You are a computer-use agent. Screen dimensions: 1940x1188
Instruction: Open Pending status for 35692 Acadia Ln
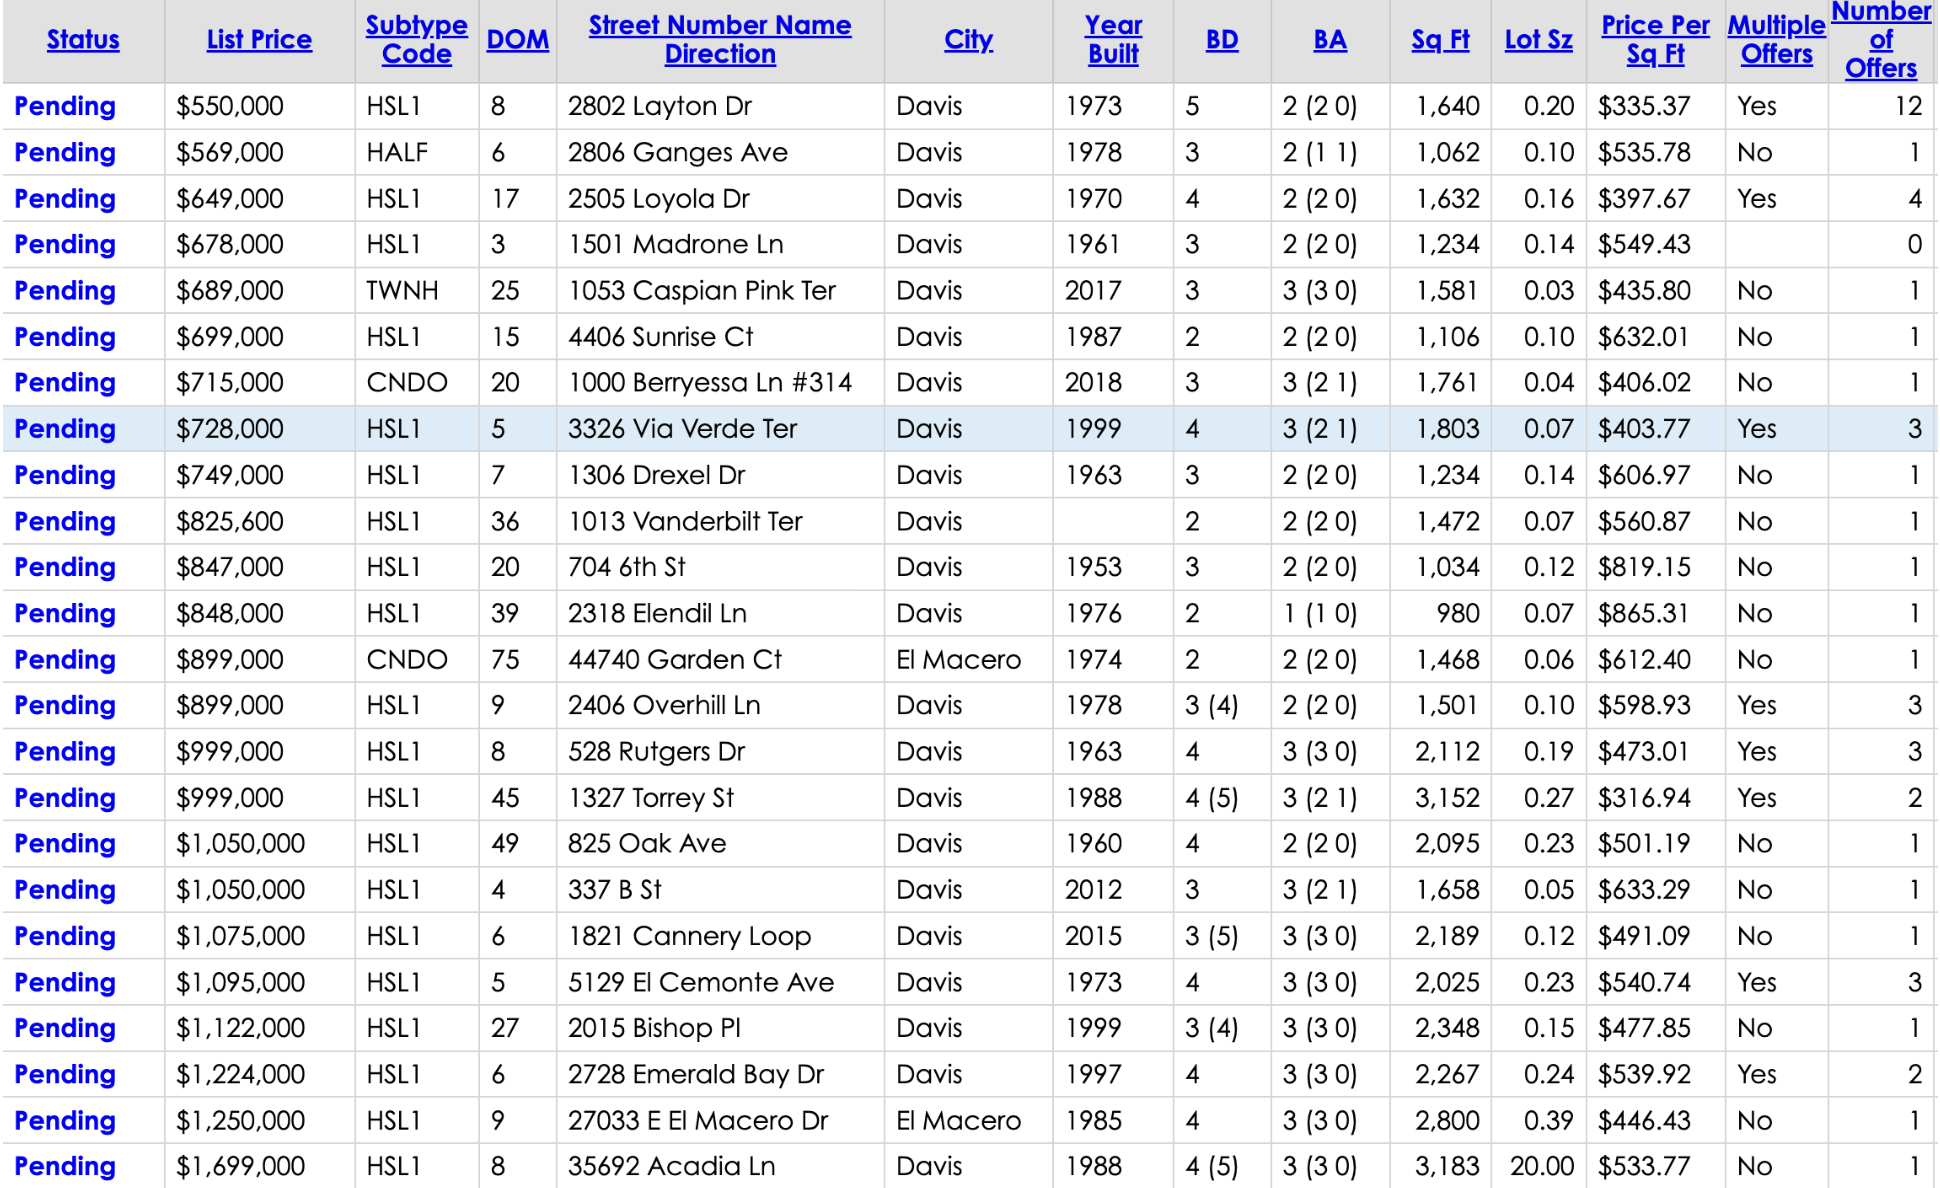tap(65, 1166)
